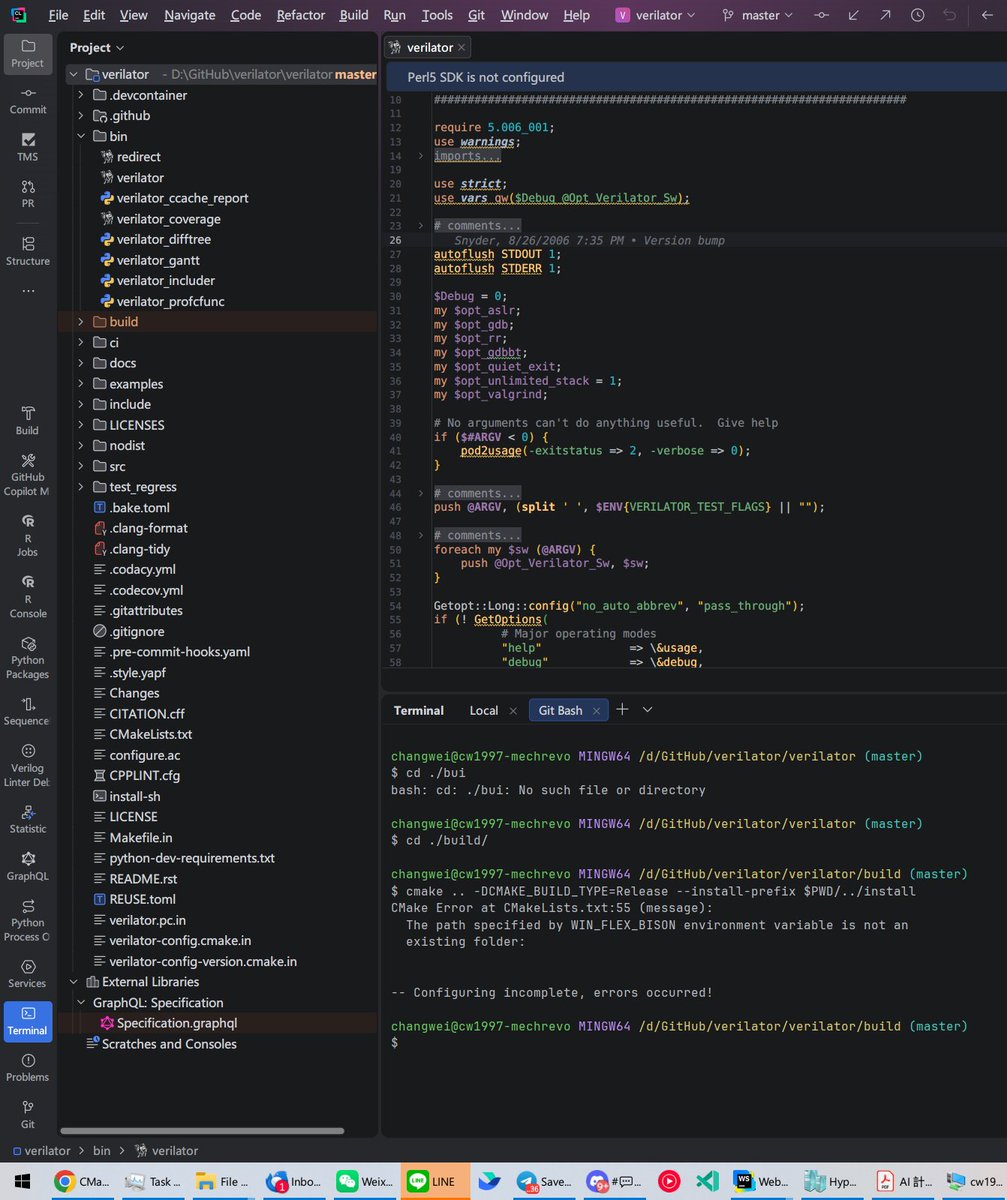Open the File menu
The height and width of the screenshot is (1200, 1007).
pos(59,15)
